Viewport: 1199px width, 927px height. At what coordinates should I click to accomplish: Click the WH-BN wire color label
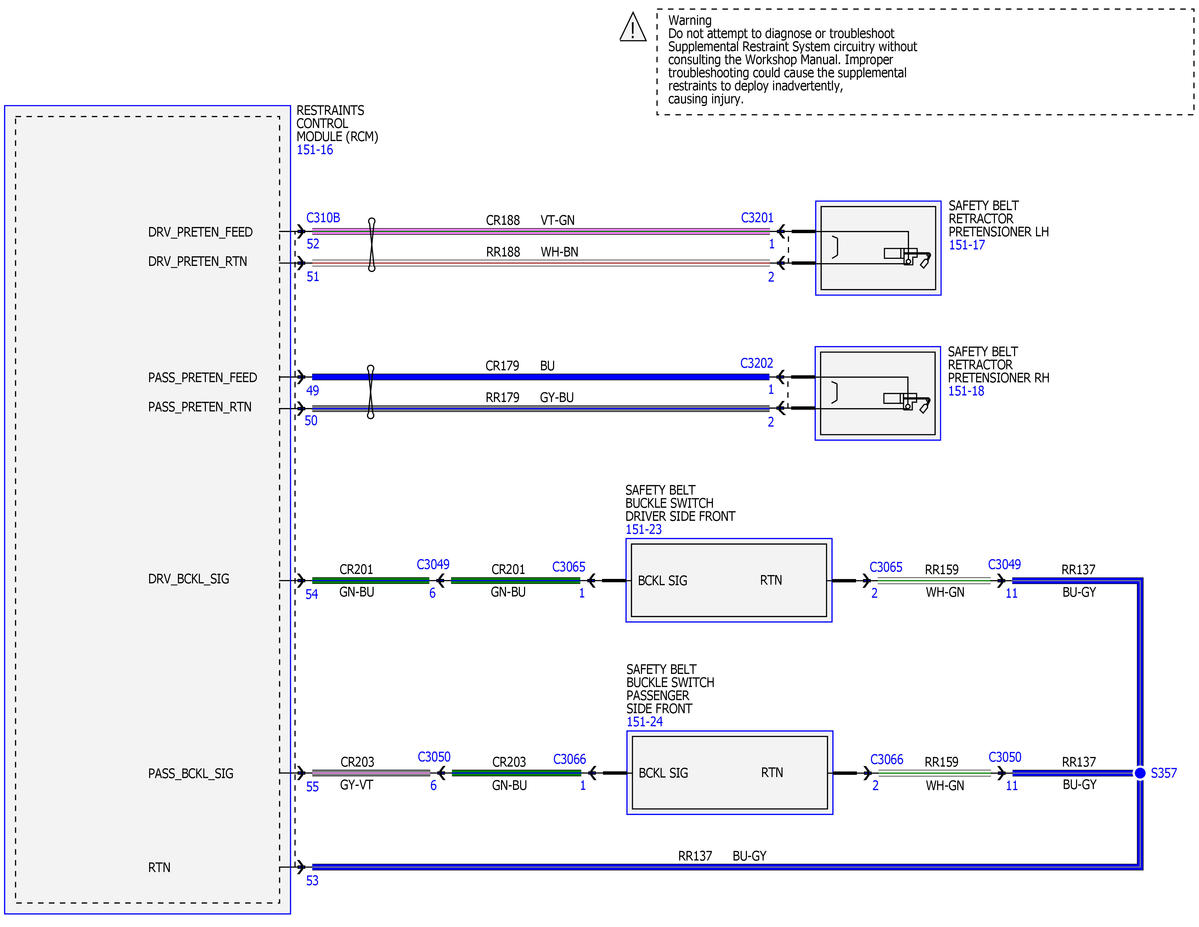559,252
